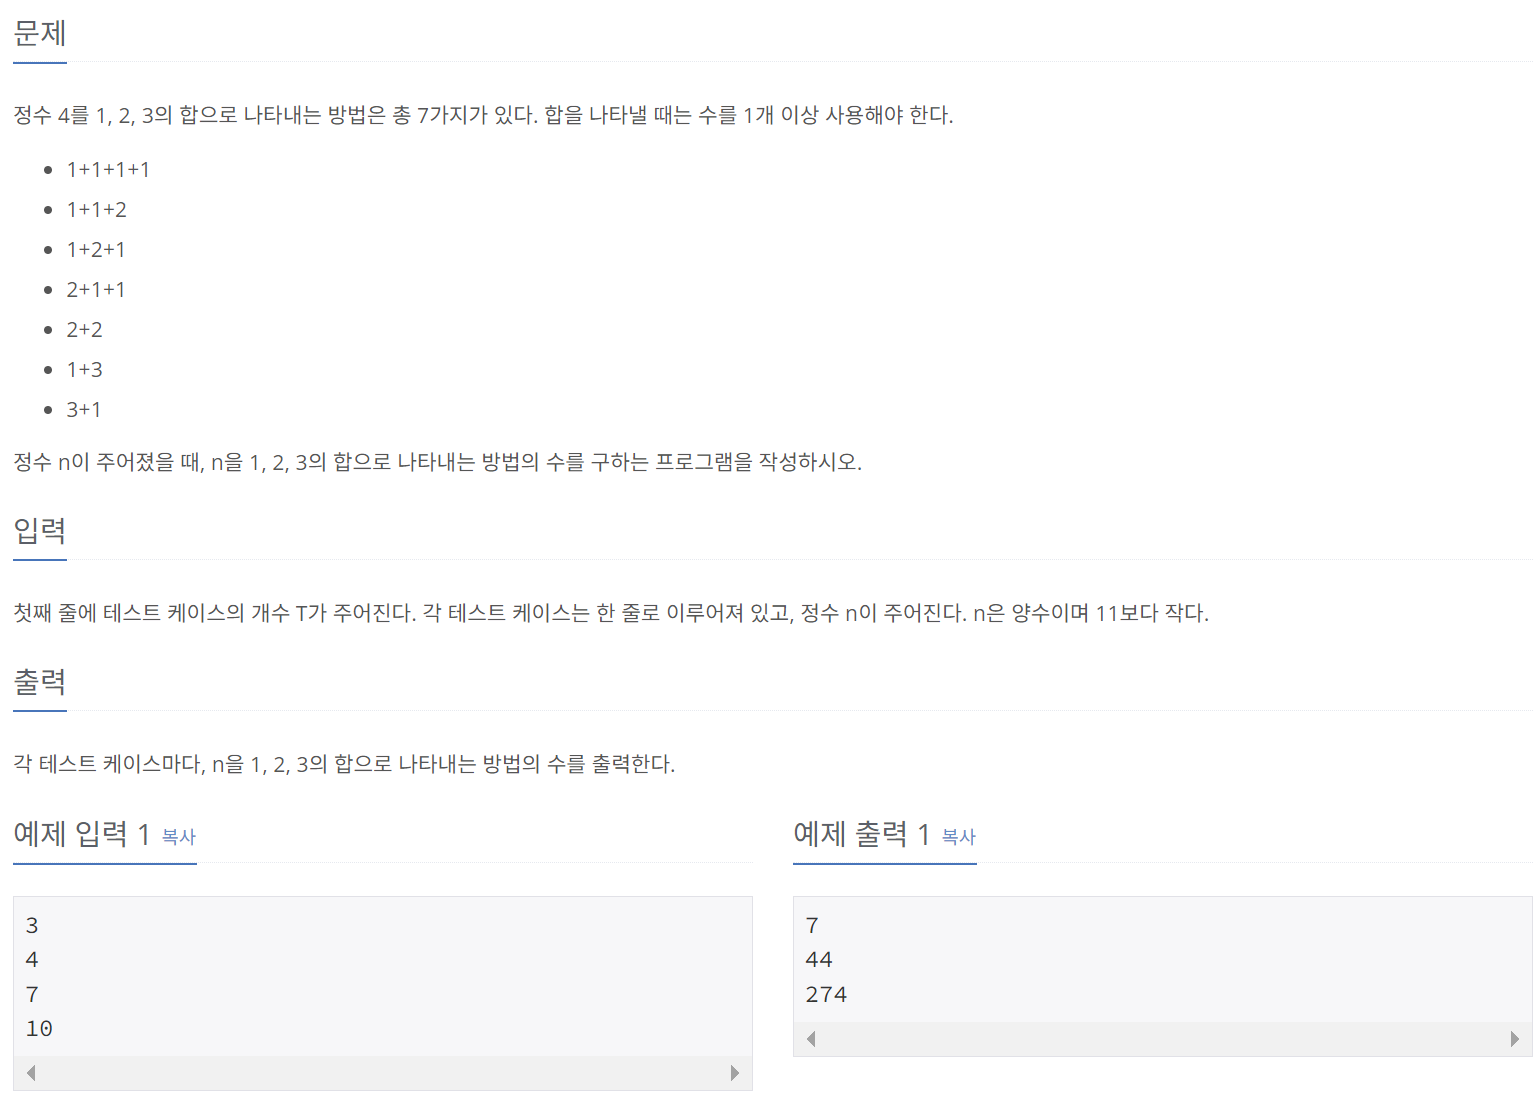
Task: Click the 2+2 list item
Action: pyautogui.click(x=84, y=330)
